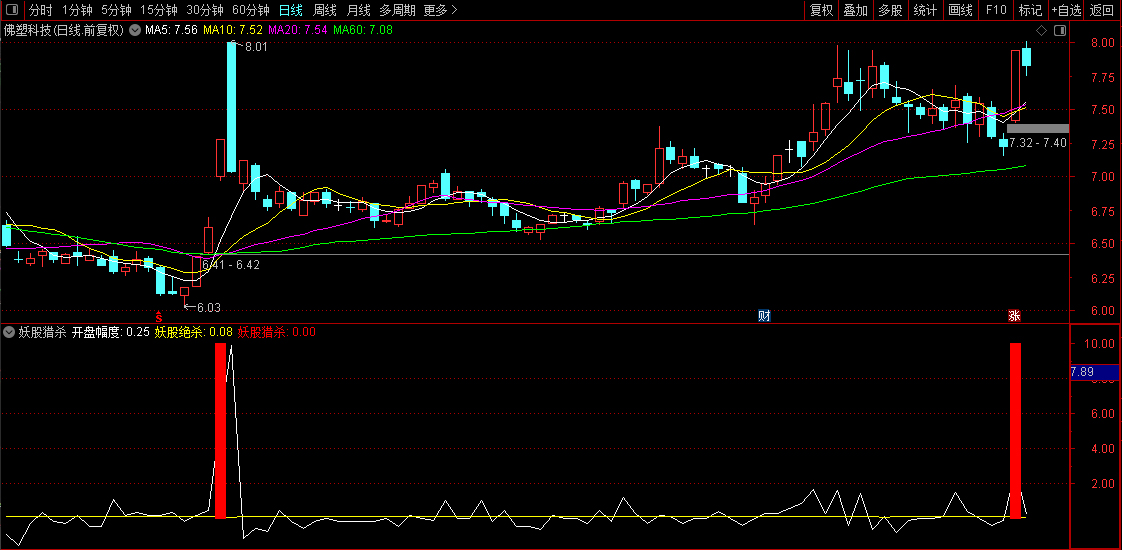Viewport: 1122px width, 550px height.
Task: Open F10 company information
Action: (x=996, y=10)
